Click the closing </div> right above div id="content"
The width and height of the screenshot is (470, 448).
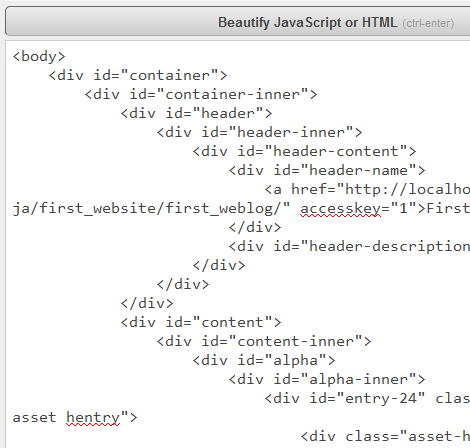(147, 303)
